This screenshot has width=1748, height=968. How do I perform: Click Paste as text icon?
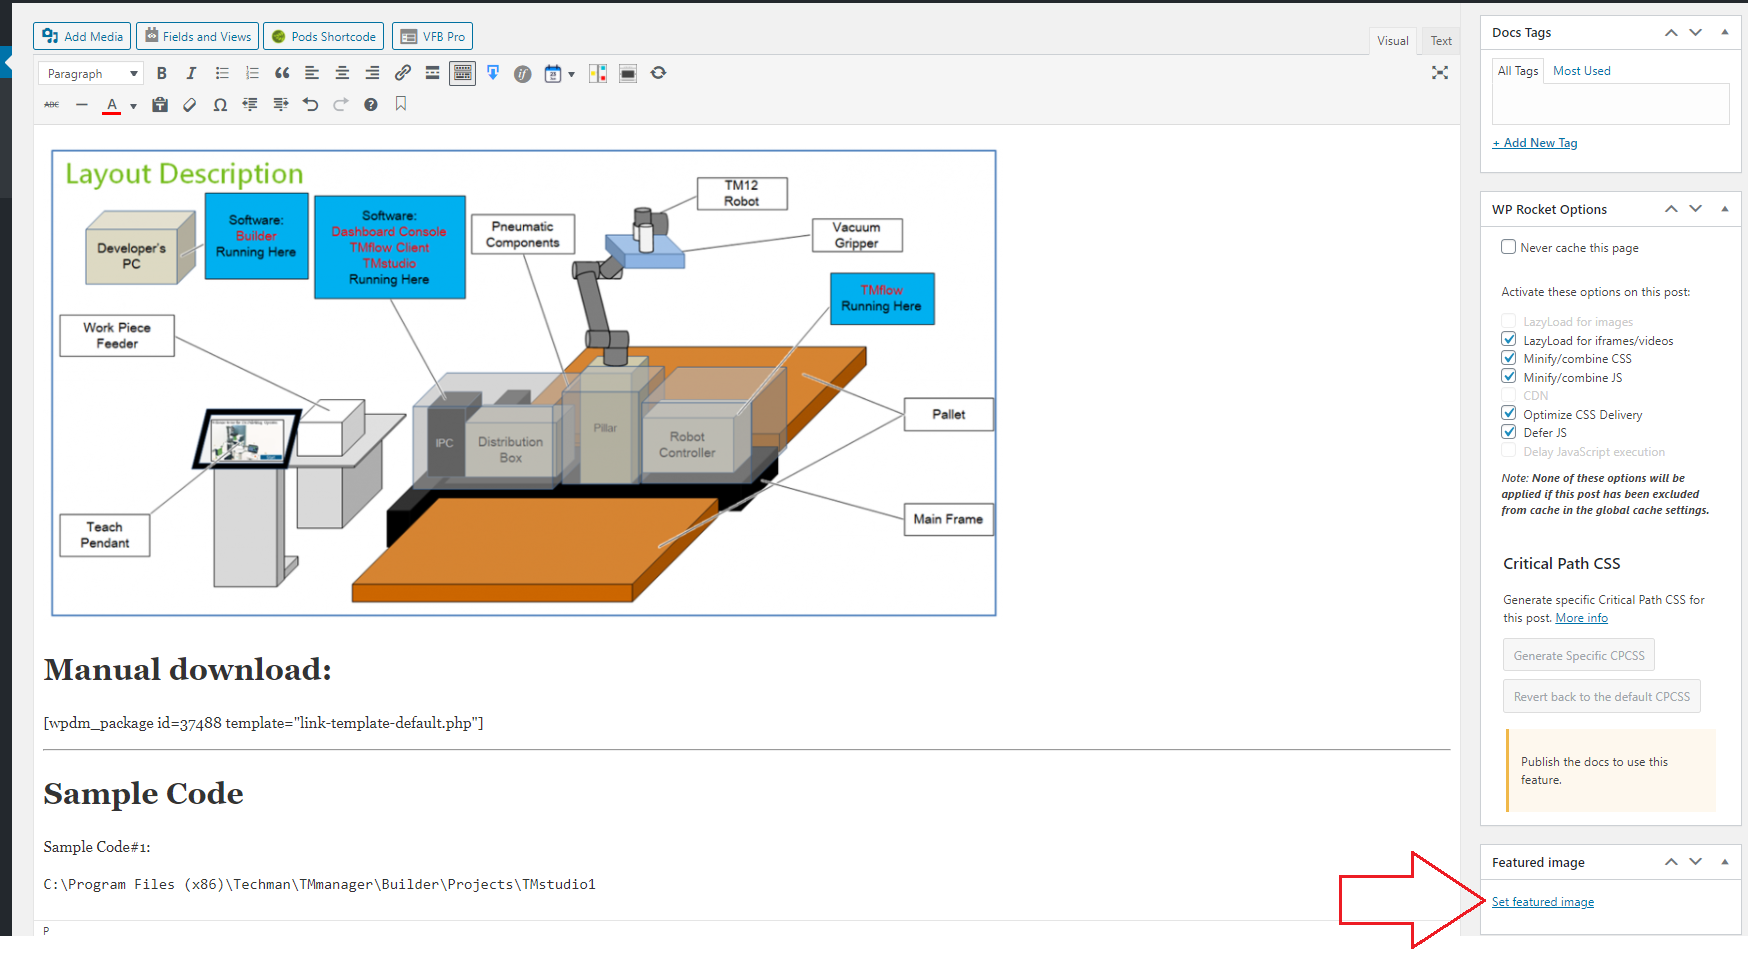(160, 104)
